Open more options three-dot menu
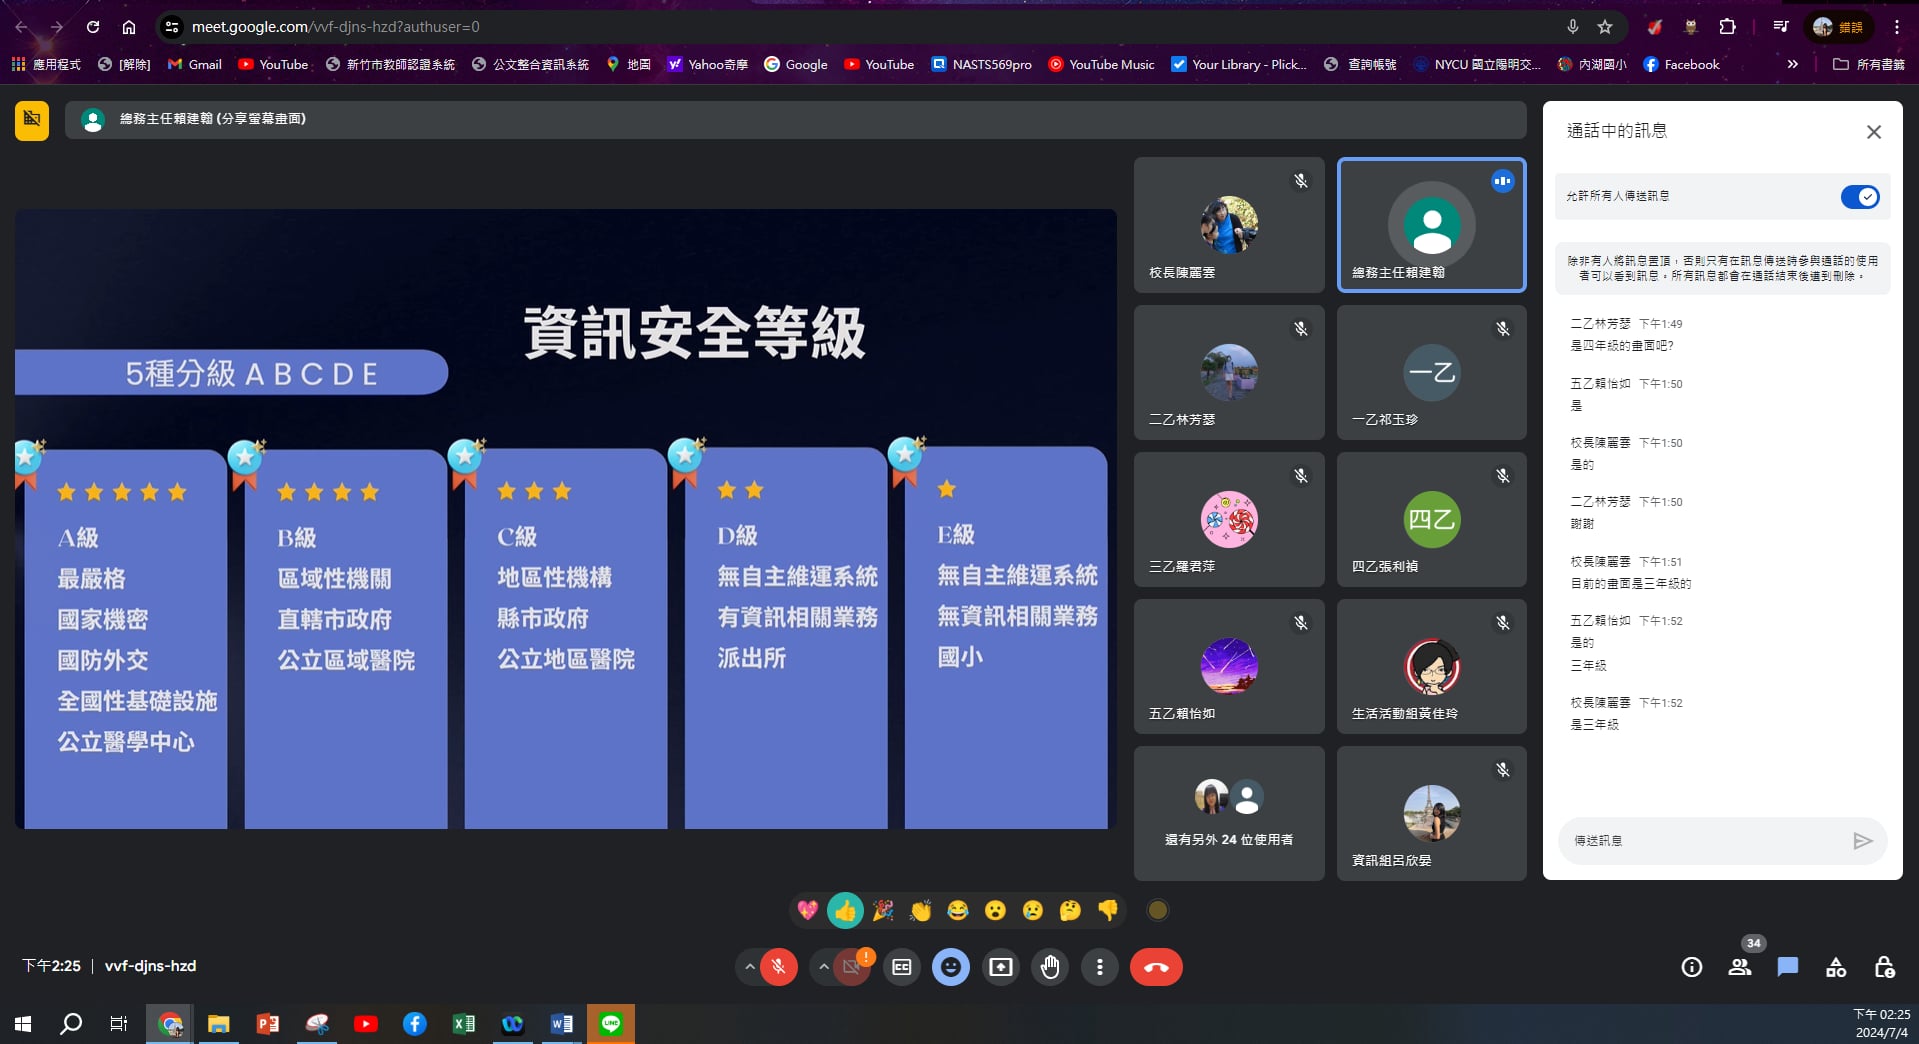The width and height of the screenshot is (1919, 1044). click(x=1099, y=967)
